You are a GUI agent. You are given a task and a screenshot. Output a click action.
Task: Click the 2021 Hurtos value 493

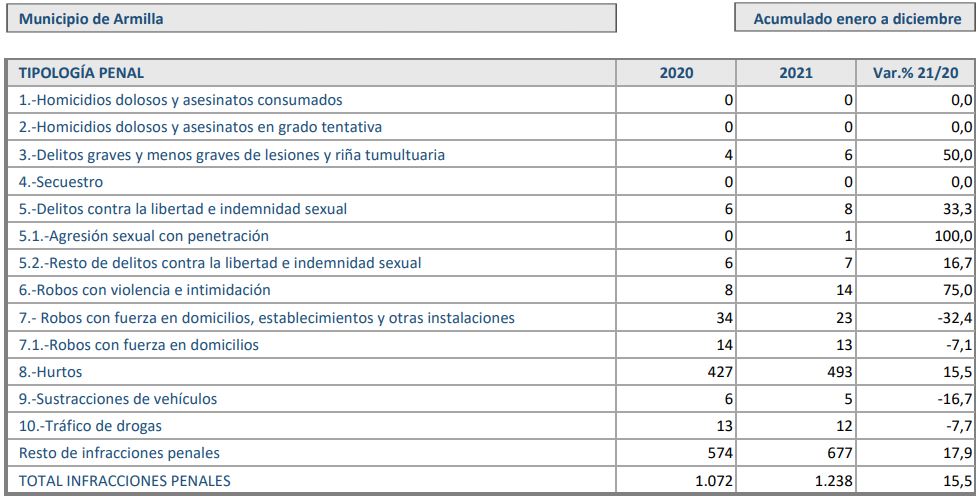coord(838,372)
